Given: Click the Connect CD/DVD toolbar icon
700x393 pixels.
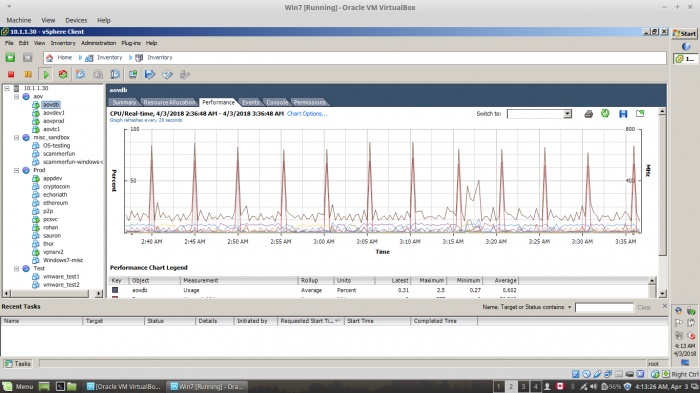Looking at the screenshot, I should (x=167, y=75).
